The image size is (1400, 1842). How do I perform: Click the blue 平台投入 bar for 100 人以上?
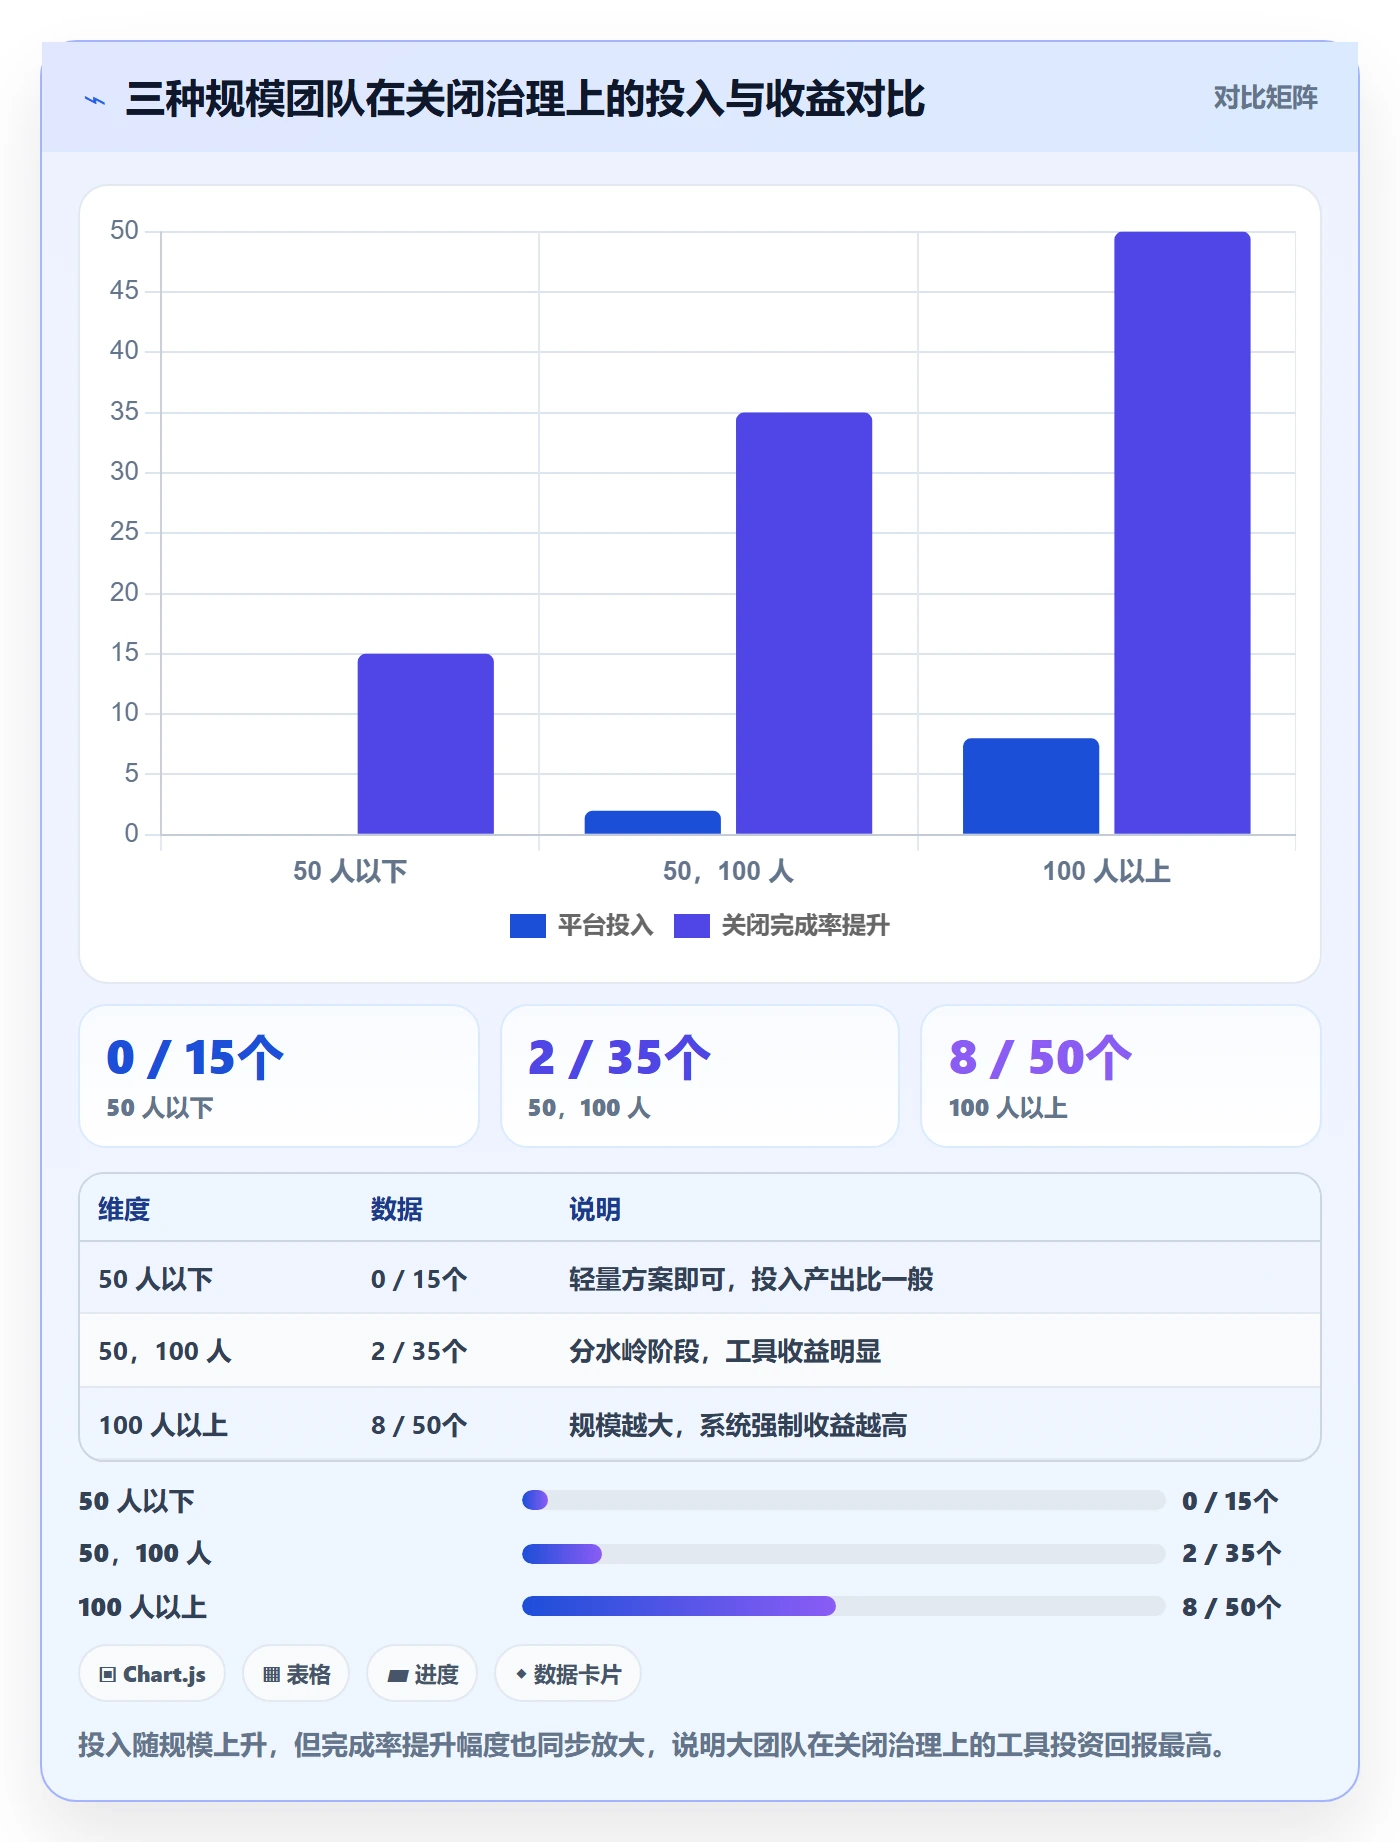pyautogui.click(x=1031, y=786)
